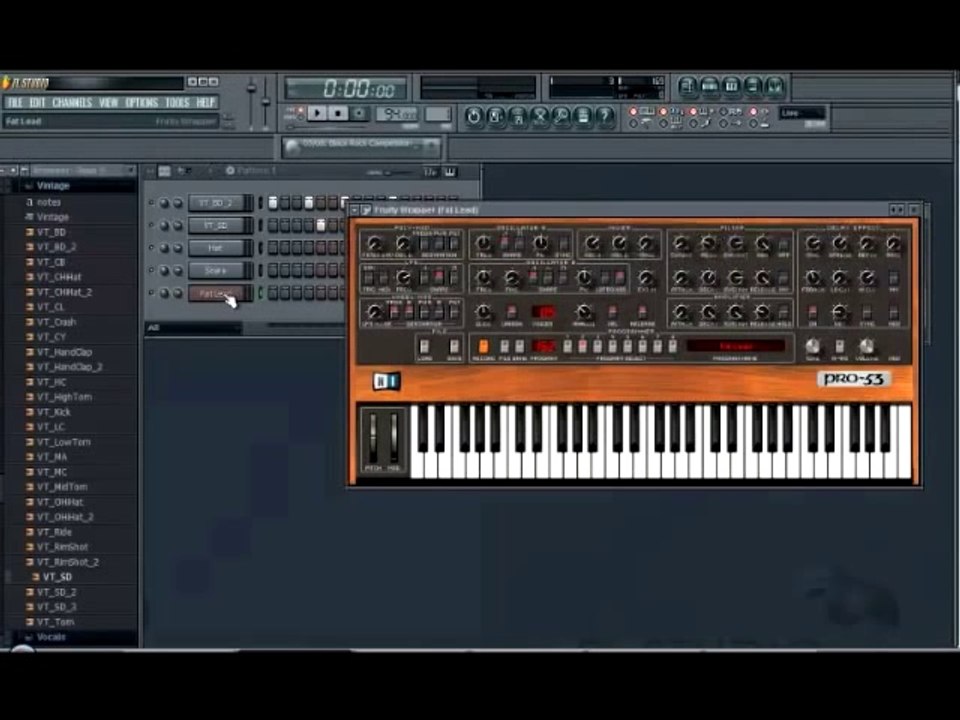Toggle the Unison switch on the Pro-53
This screenshot has height=720, width=960.
(512, 312)
